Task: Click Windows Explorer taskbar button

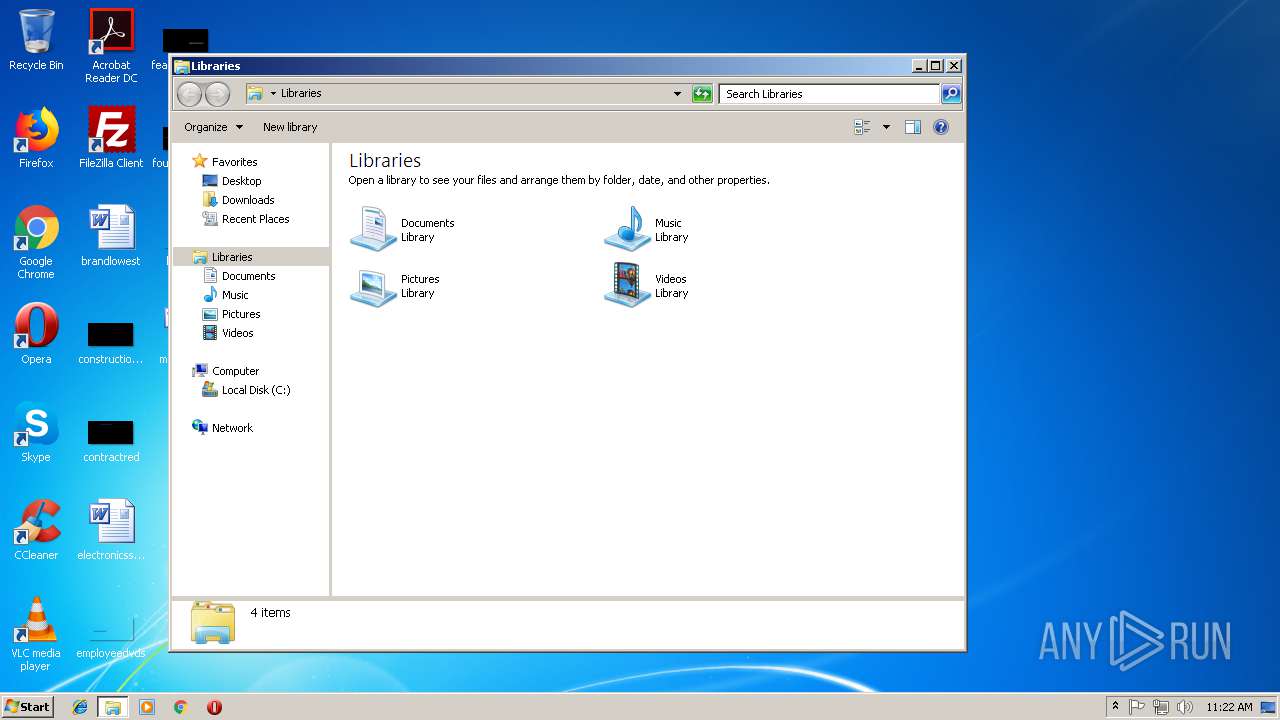Action: [113, 707]
